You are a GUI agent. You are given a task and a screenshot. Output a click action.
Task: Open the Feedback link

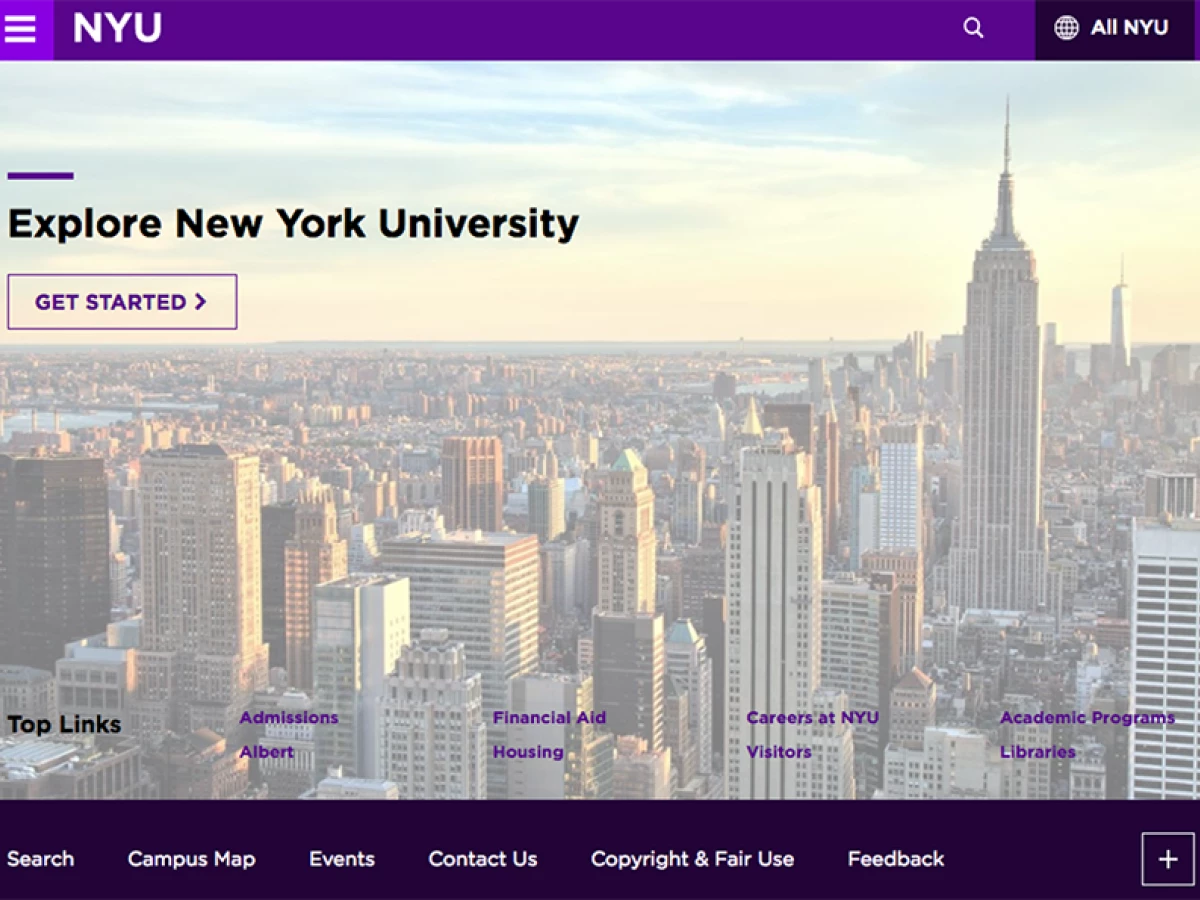click(x=896, y=859)
